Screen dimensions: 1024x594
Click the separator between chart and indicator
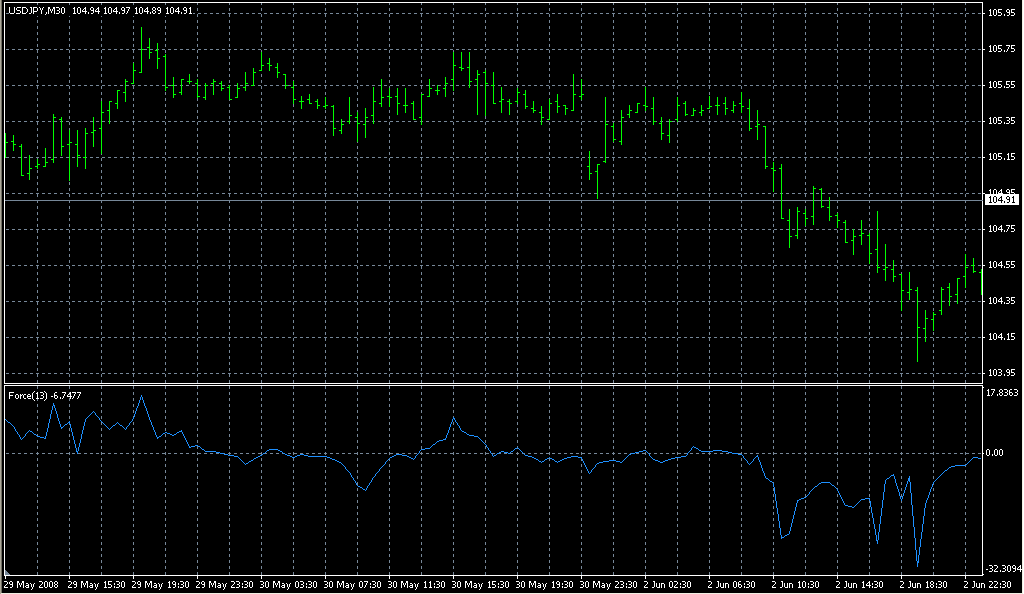click(490, 384)
